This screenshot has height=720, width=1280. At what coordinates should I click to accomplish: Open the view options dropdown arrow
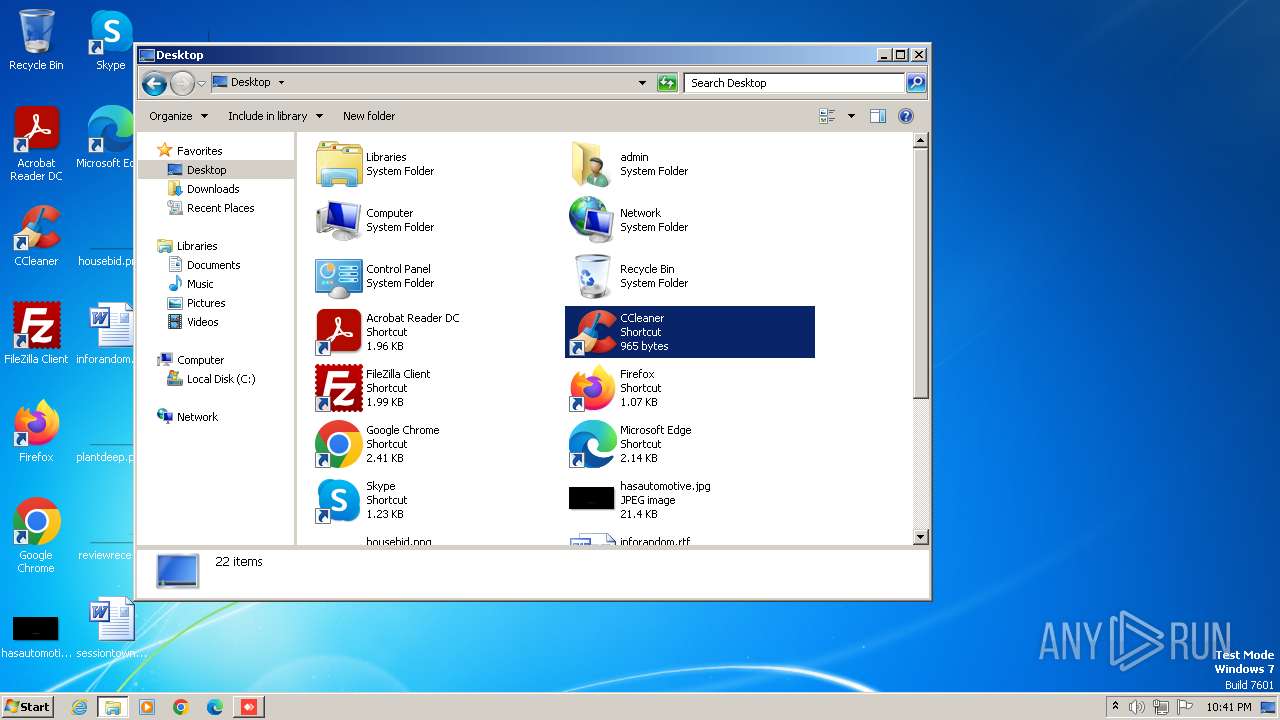pos(851,116)
